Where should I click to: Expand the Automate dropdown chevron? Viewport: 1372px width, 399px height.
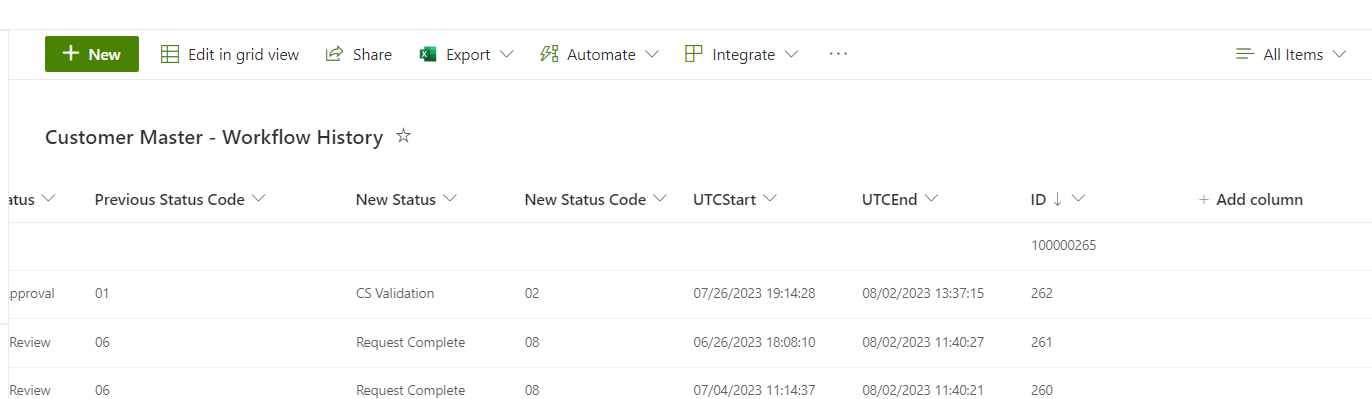pos(652,54)
